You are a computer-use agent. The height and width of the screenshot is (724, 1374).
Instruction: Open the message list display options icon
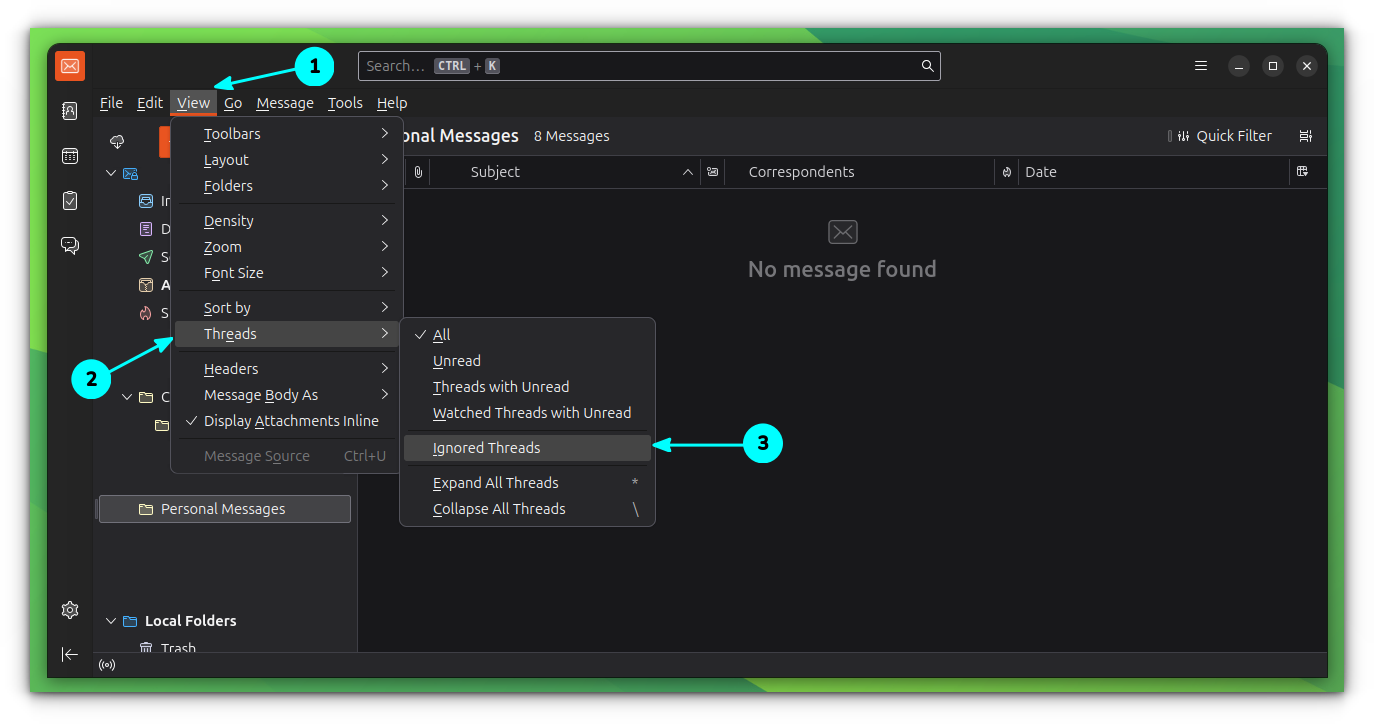click(x=1306, y=135)
